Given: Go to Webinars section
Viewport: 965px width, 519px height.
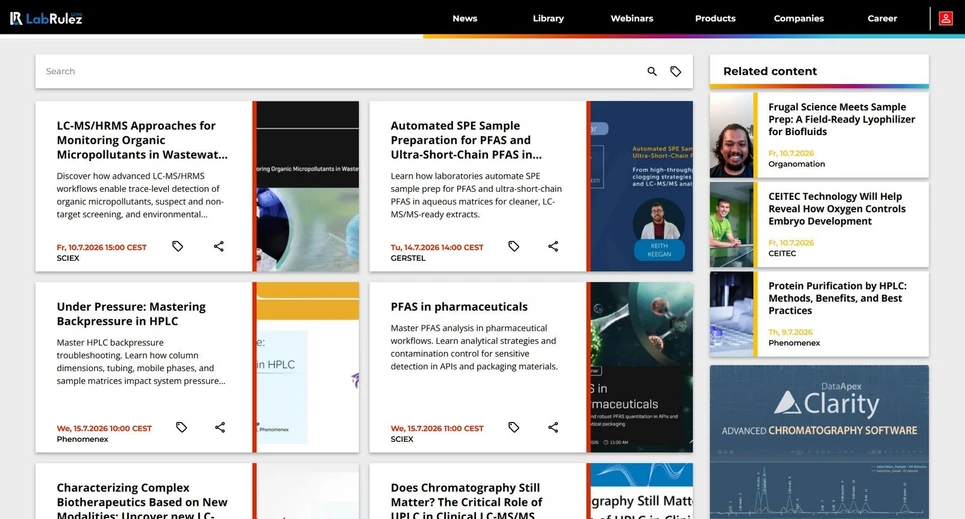Looking at the screenshot, I should pyautogui.click(x=632, y=18).
